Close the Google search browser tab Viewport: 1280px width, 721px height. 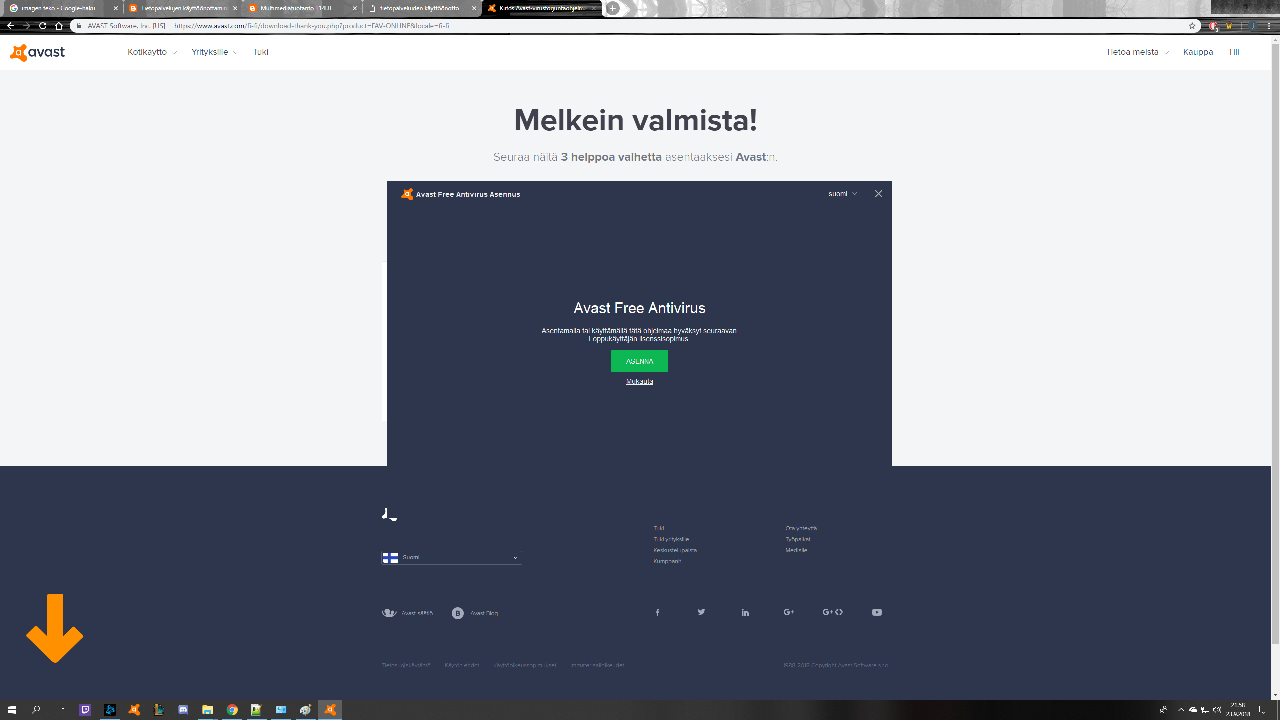(x=116, y=8)
